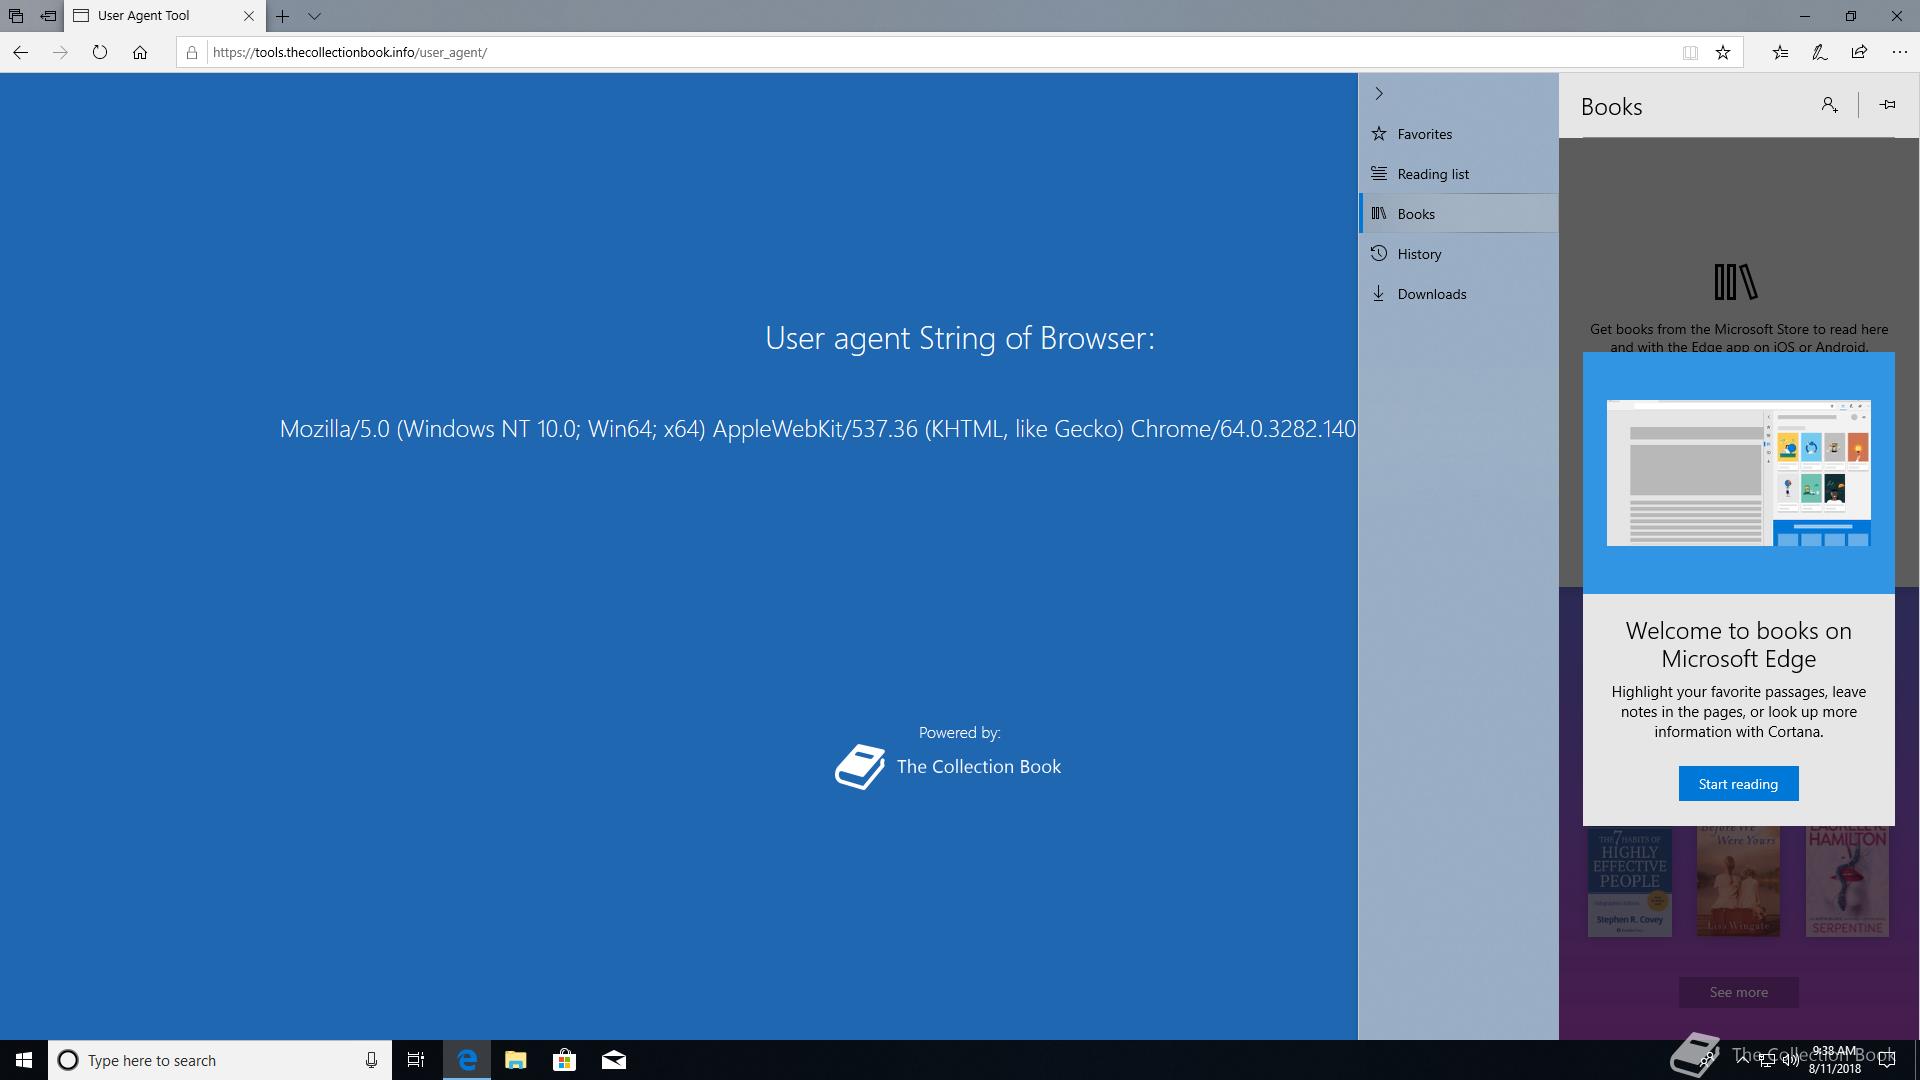Screen dimensions: 1920x1080
Task: Add notes with the pen icon
Action: pyautogui.click(x=1820, y=52)
